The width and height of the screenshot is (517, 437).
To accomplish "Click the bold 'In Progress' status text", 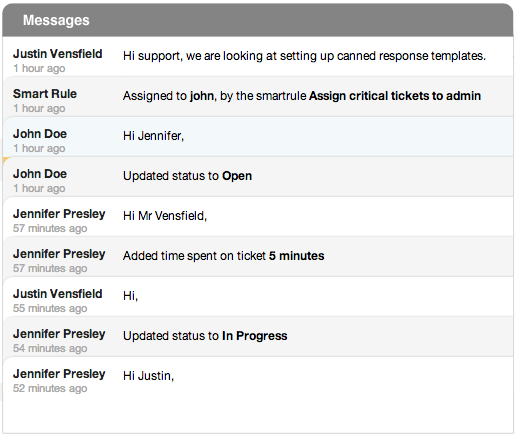I will (x=255, y=336).
